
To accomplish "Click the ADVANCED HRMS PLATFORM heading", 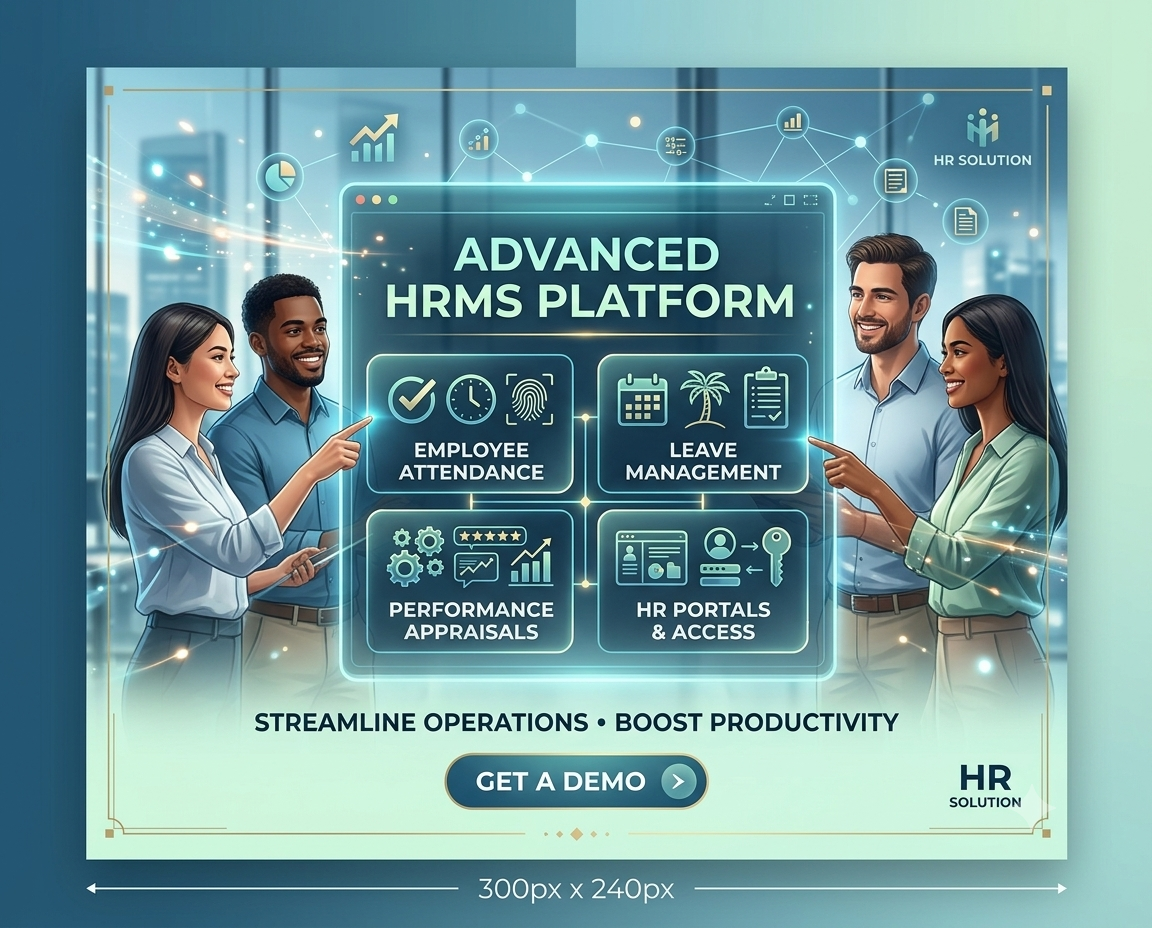I will point(588,278).
